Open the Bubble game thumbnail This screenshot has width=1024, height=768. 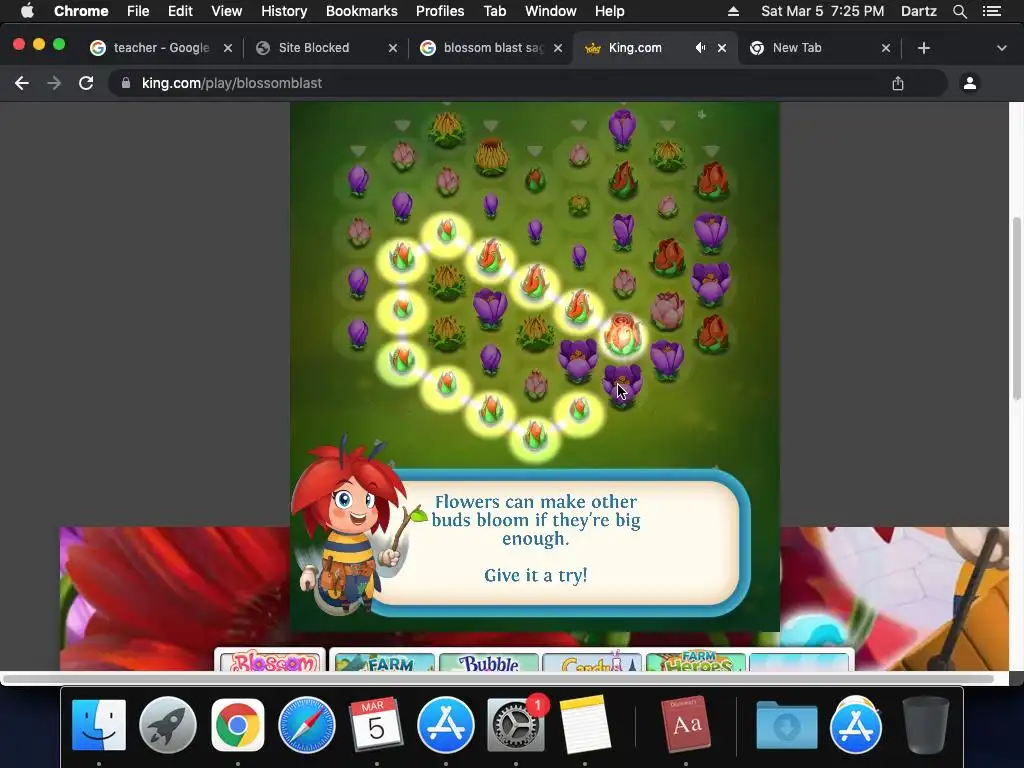tap(488, 661)
